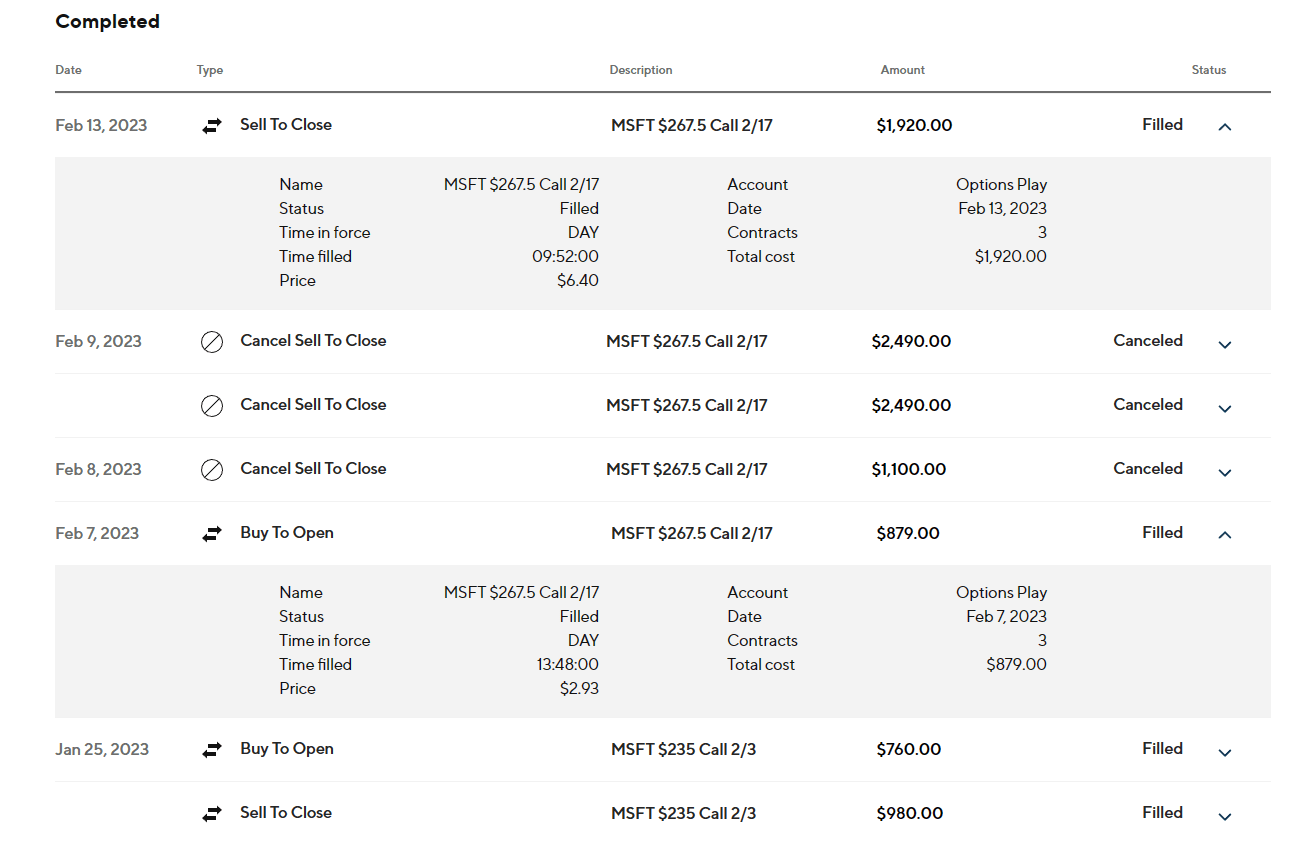1306x850 pixels.
Task: Expand the $1,100.00 canceled order details
Action: point(1225,472)
